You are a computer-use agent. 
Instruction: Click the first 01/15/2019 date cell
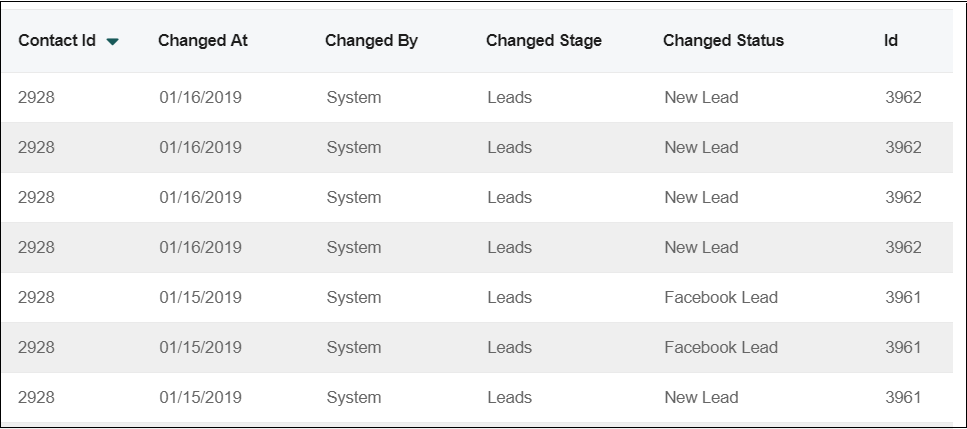click(x=200, y=297)
